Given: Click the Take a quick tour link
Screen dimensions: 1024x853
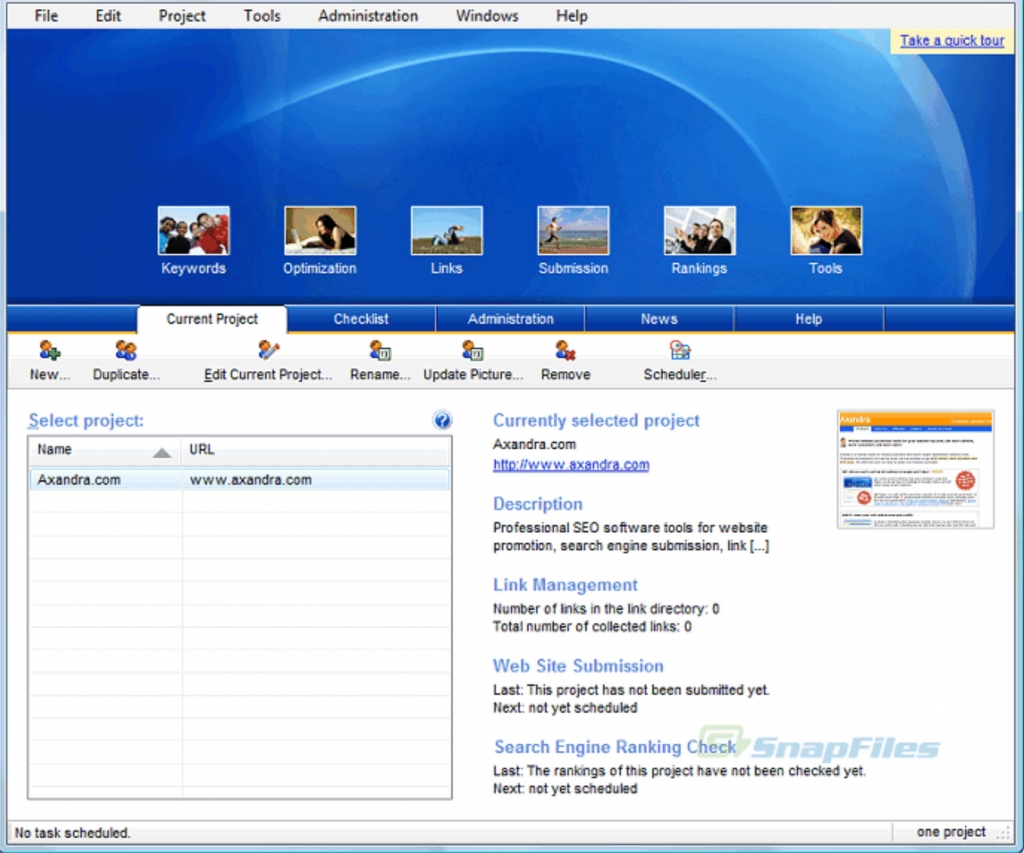Looking at the screenshot, I should pyautogui.click(x=952, y=40).
